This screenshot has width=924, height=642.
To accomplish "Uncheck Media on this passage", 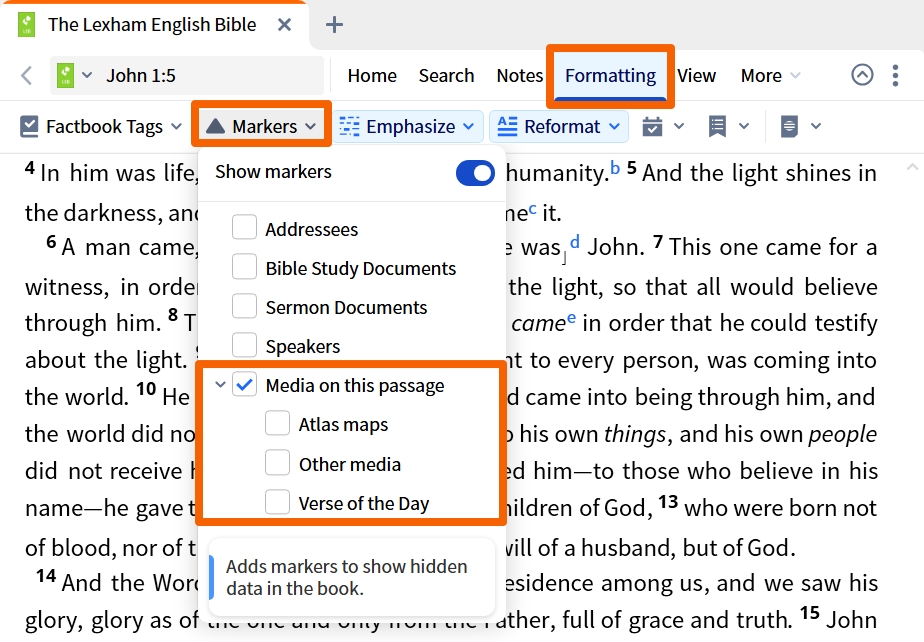I will click(244, 384).
